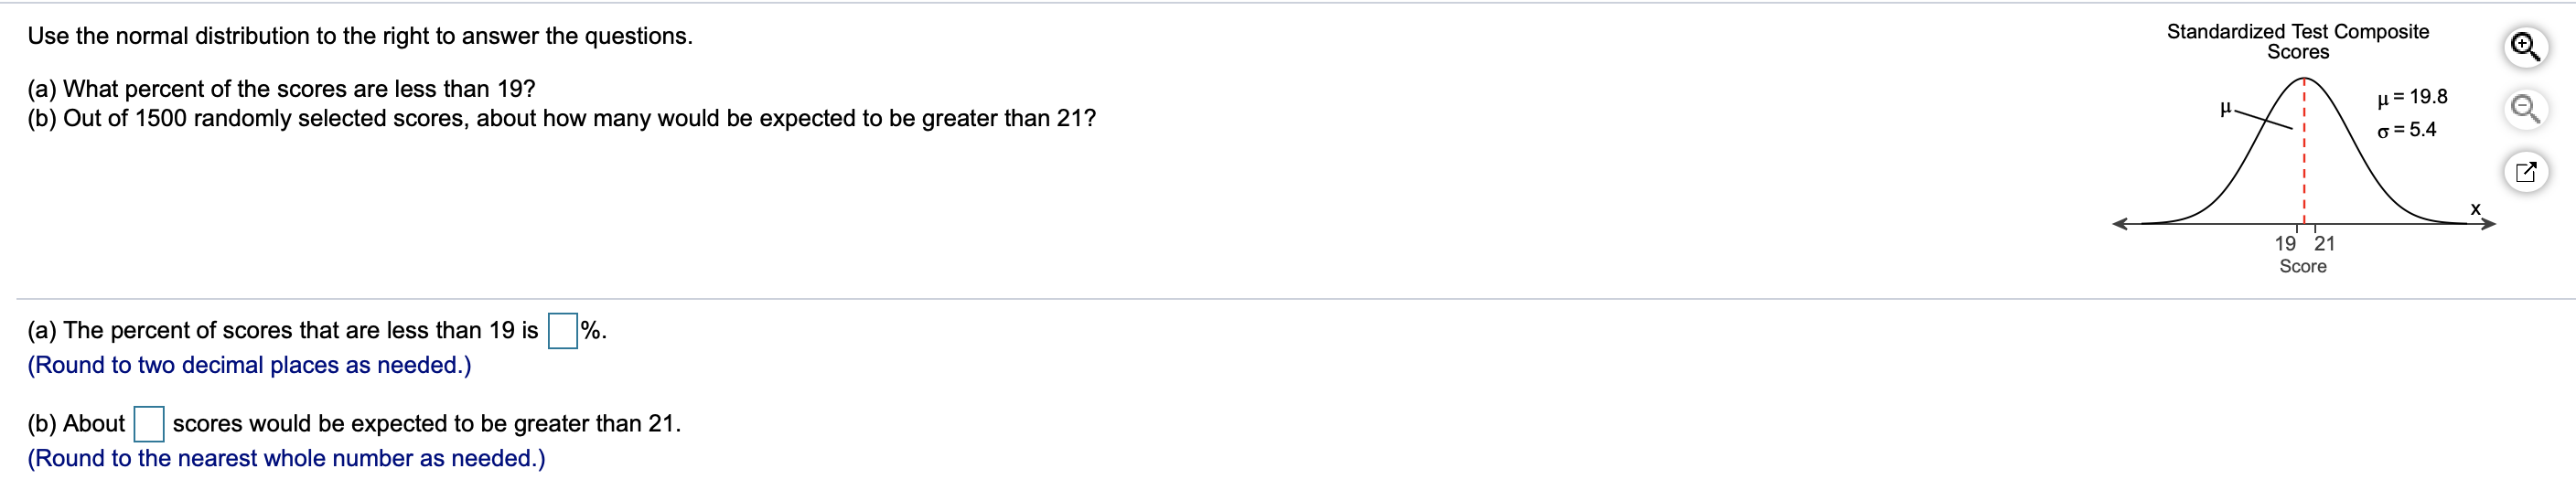
Task: Click the μ pointer label on curve
Action: tap(2225, 108)
